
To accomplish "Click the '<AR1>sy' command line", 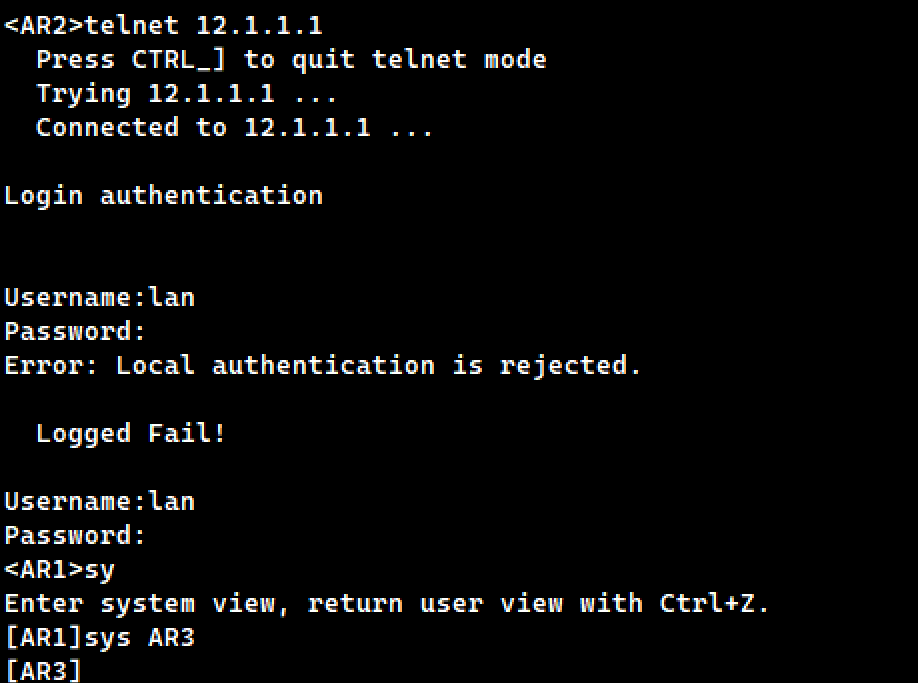I will tap(60, 570).
